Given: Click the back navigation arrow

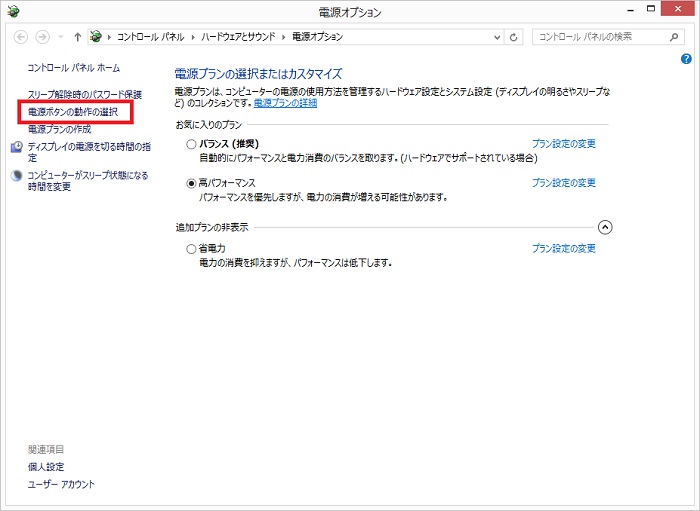Looking at the screenshot, I should 22,37.
